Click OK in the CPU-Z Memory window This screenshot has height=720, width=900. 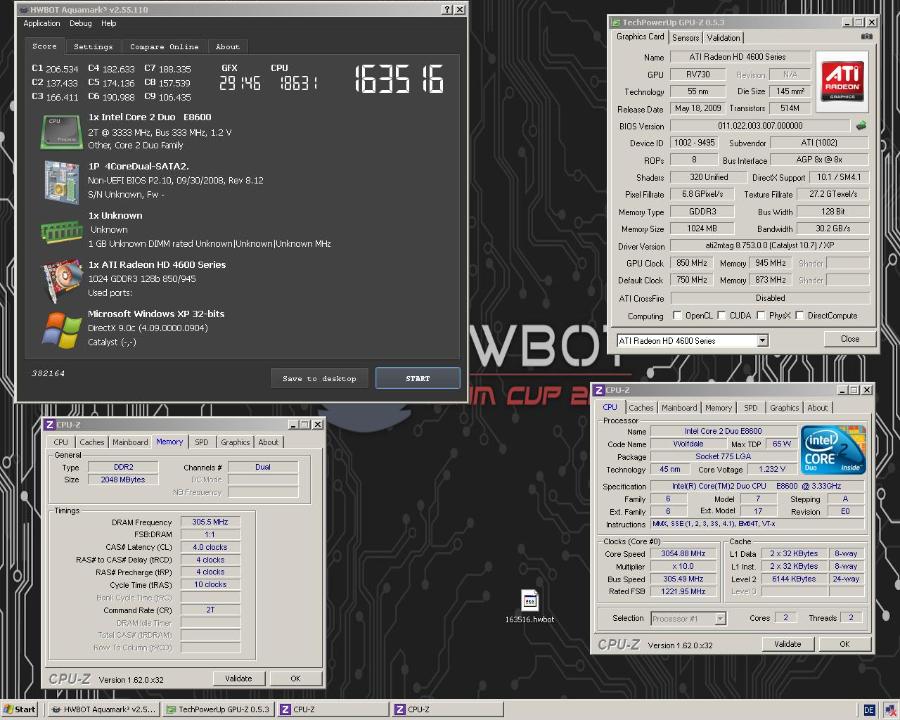(295, 678)
